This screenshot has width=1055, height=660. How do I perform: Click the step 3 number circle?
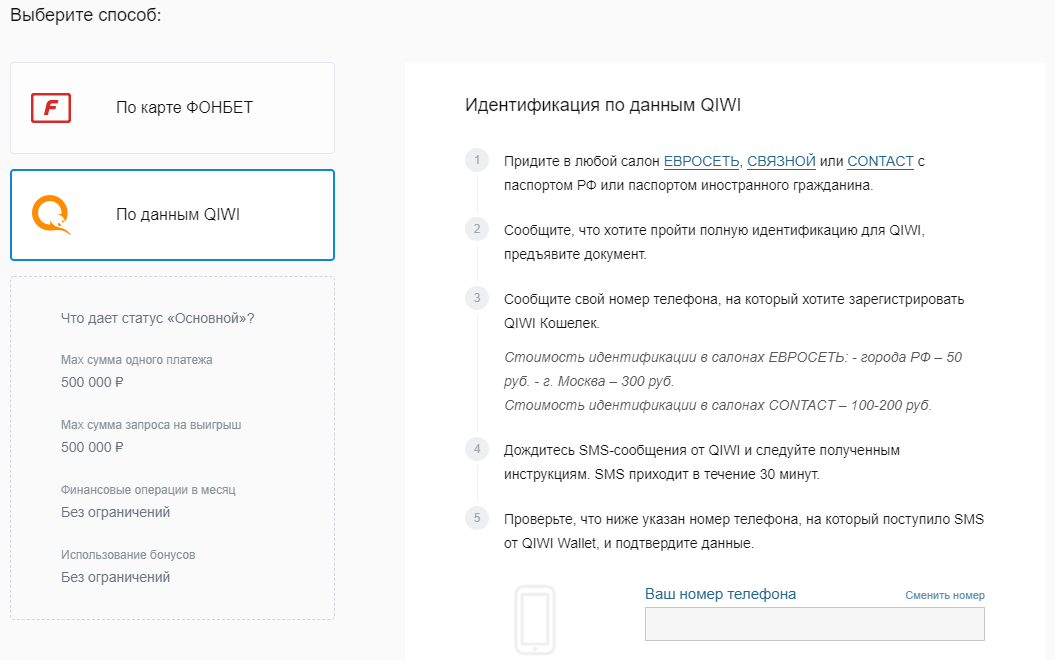[x=478, y=298]
